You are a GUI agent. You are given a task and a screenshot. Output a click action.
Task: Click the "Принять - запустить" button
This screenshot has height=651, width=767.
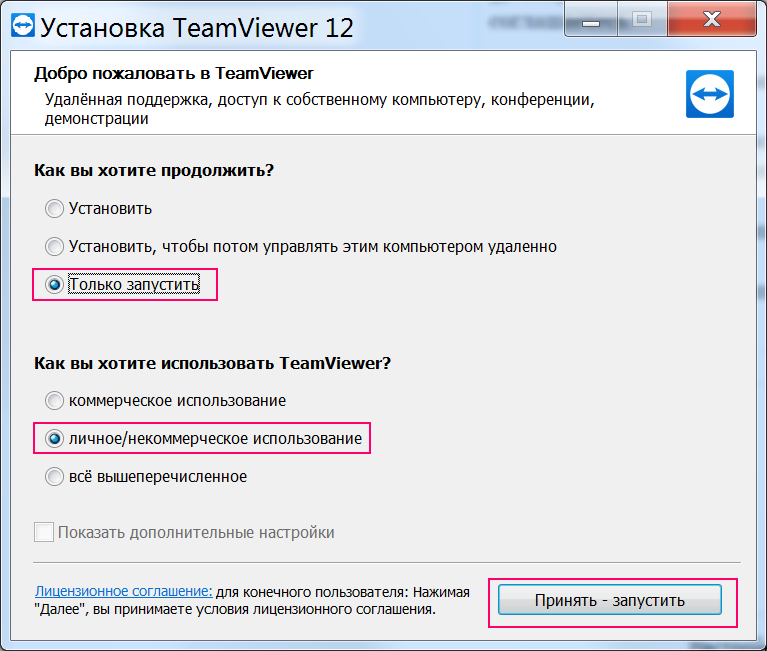click(609, 600)
